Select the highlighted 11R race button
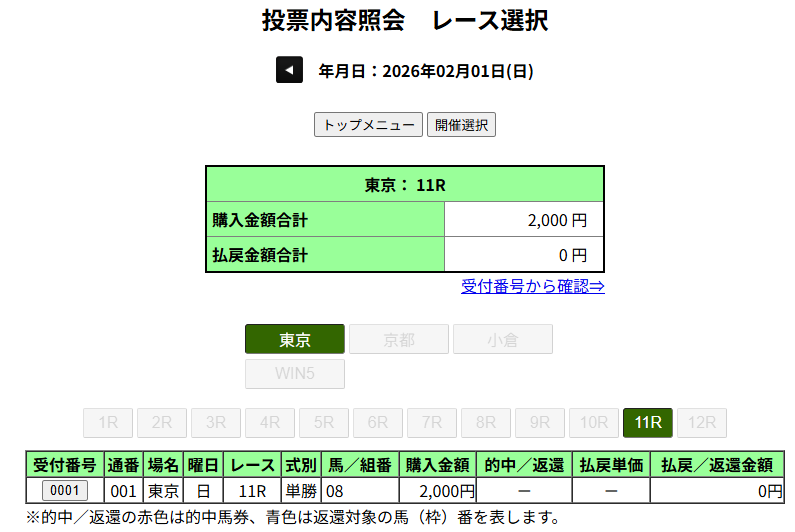Screen dimensions: 795x532 (648, 423)
